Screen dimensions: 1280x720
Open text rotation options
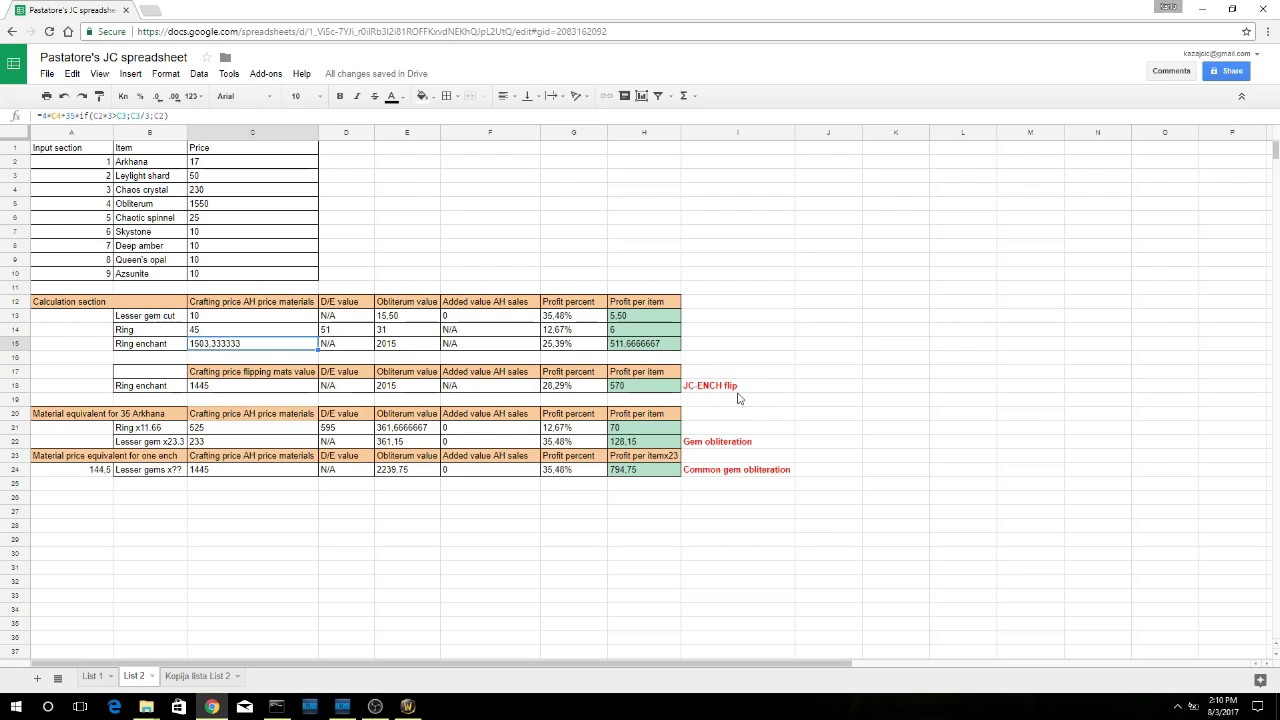[577, 96]
